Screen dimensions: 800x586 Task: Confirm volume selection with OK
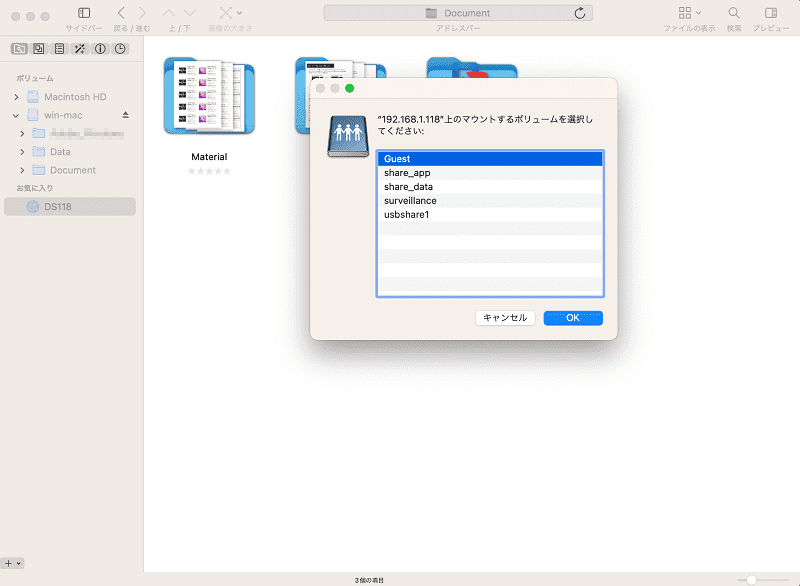pyautogui.click(x=573, y=318)
